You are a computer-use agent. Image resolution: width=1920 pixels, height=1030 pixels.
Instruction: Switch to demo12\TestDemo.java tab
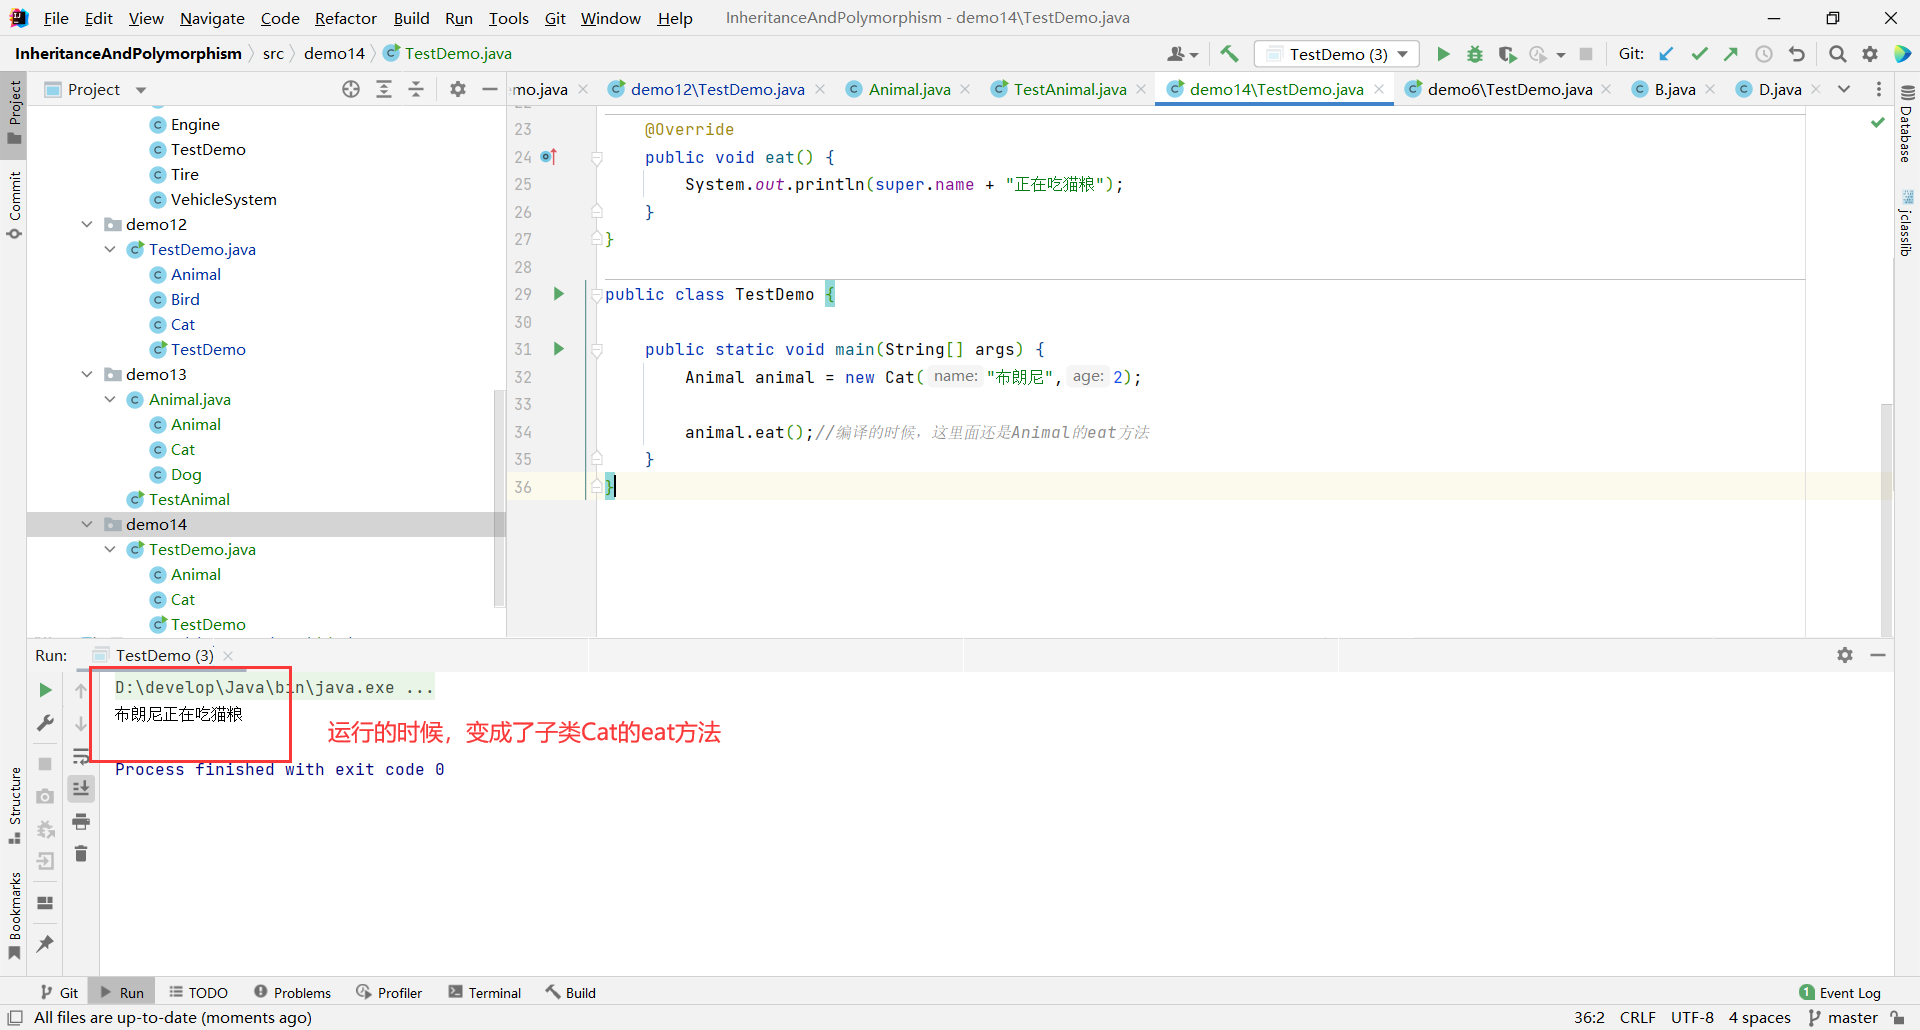(717, 89)
